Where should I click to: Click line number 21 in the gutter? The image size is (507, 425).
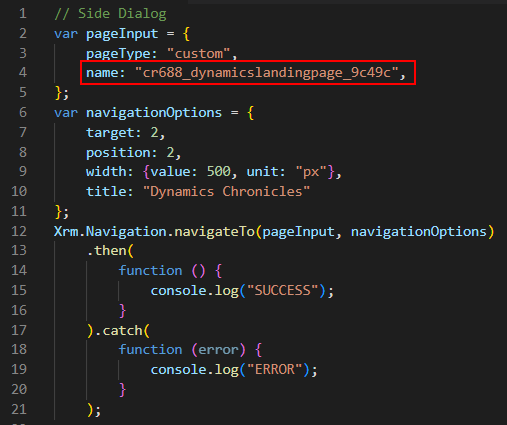[19, 410]
